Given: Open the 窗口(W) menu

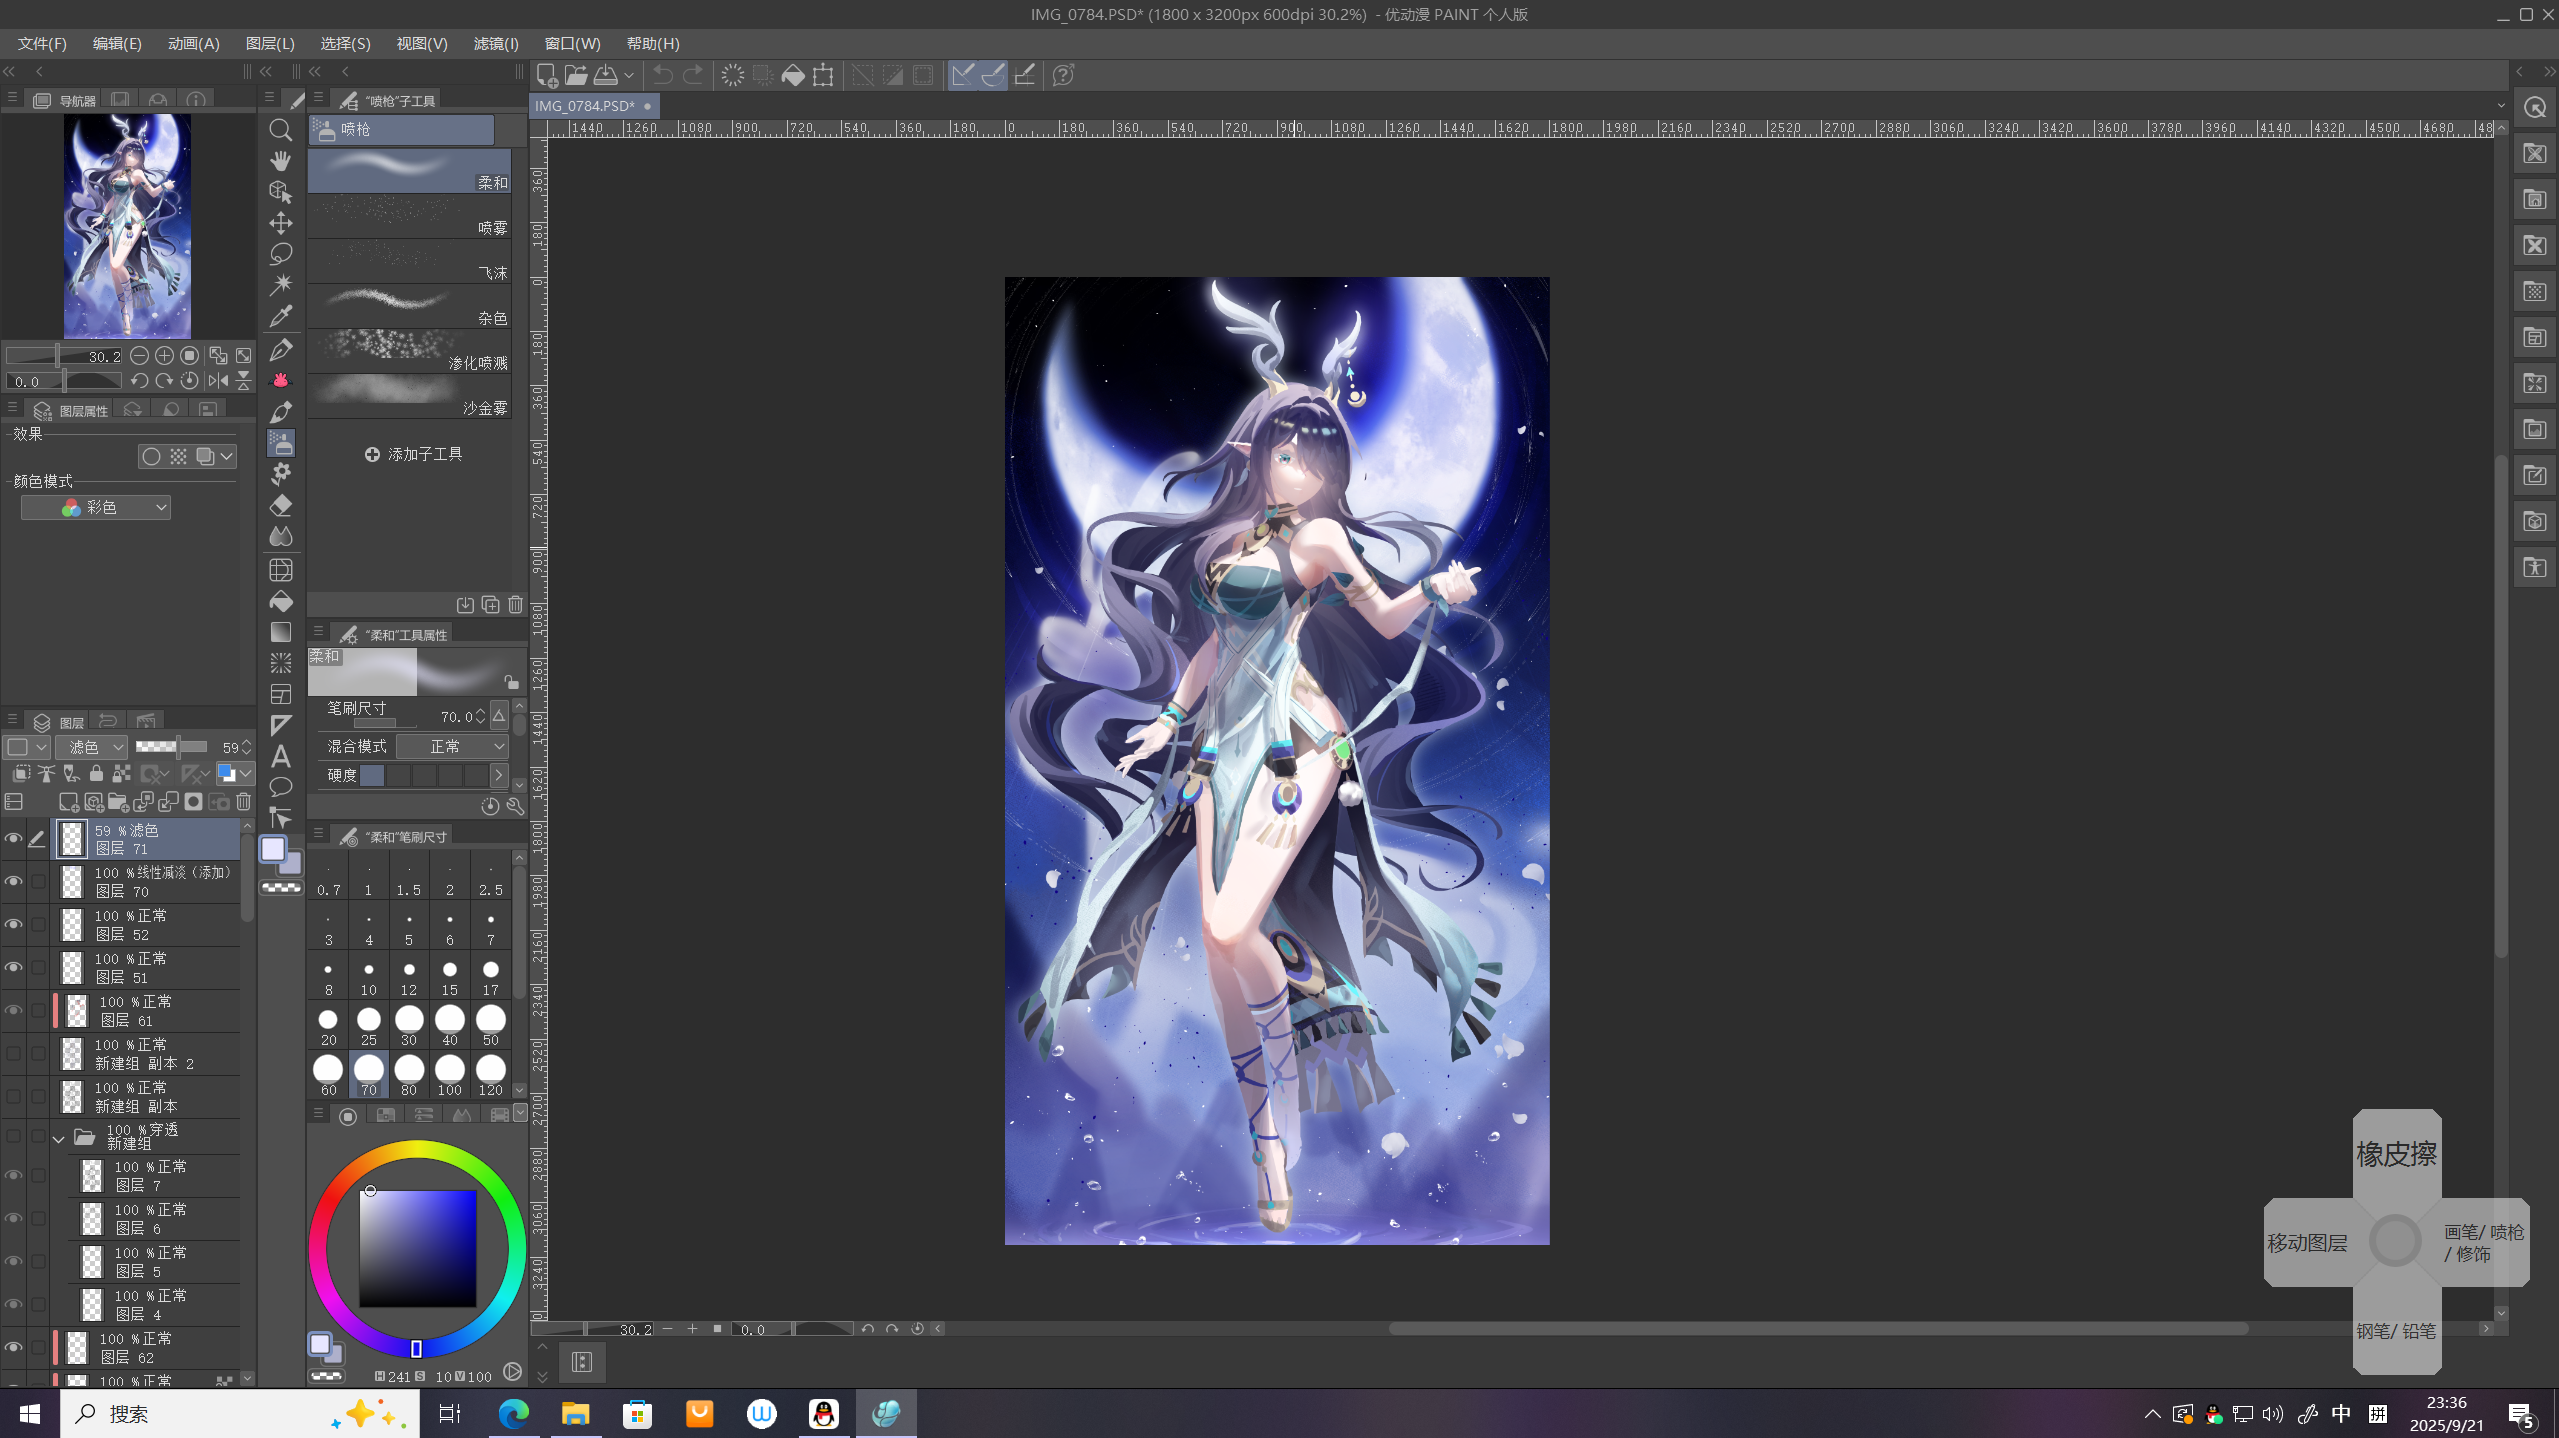Looking at the screenshot, I should (x=572, y=44).
